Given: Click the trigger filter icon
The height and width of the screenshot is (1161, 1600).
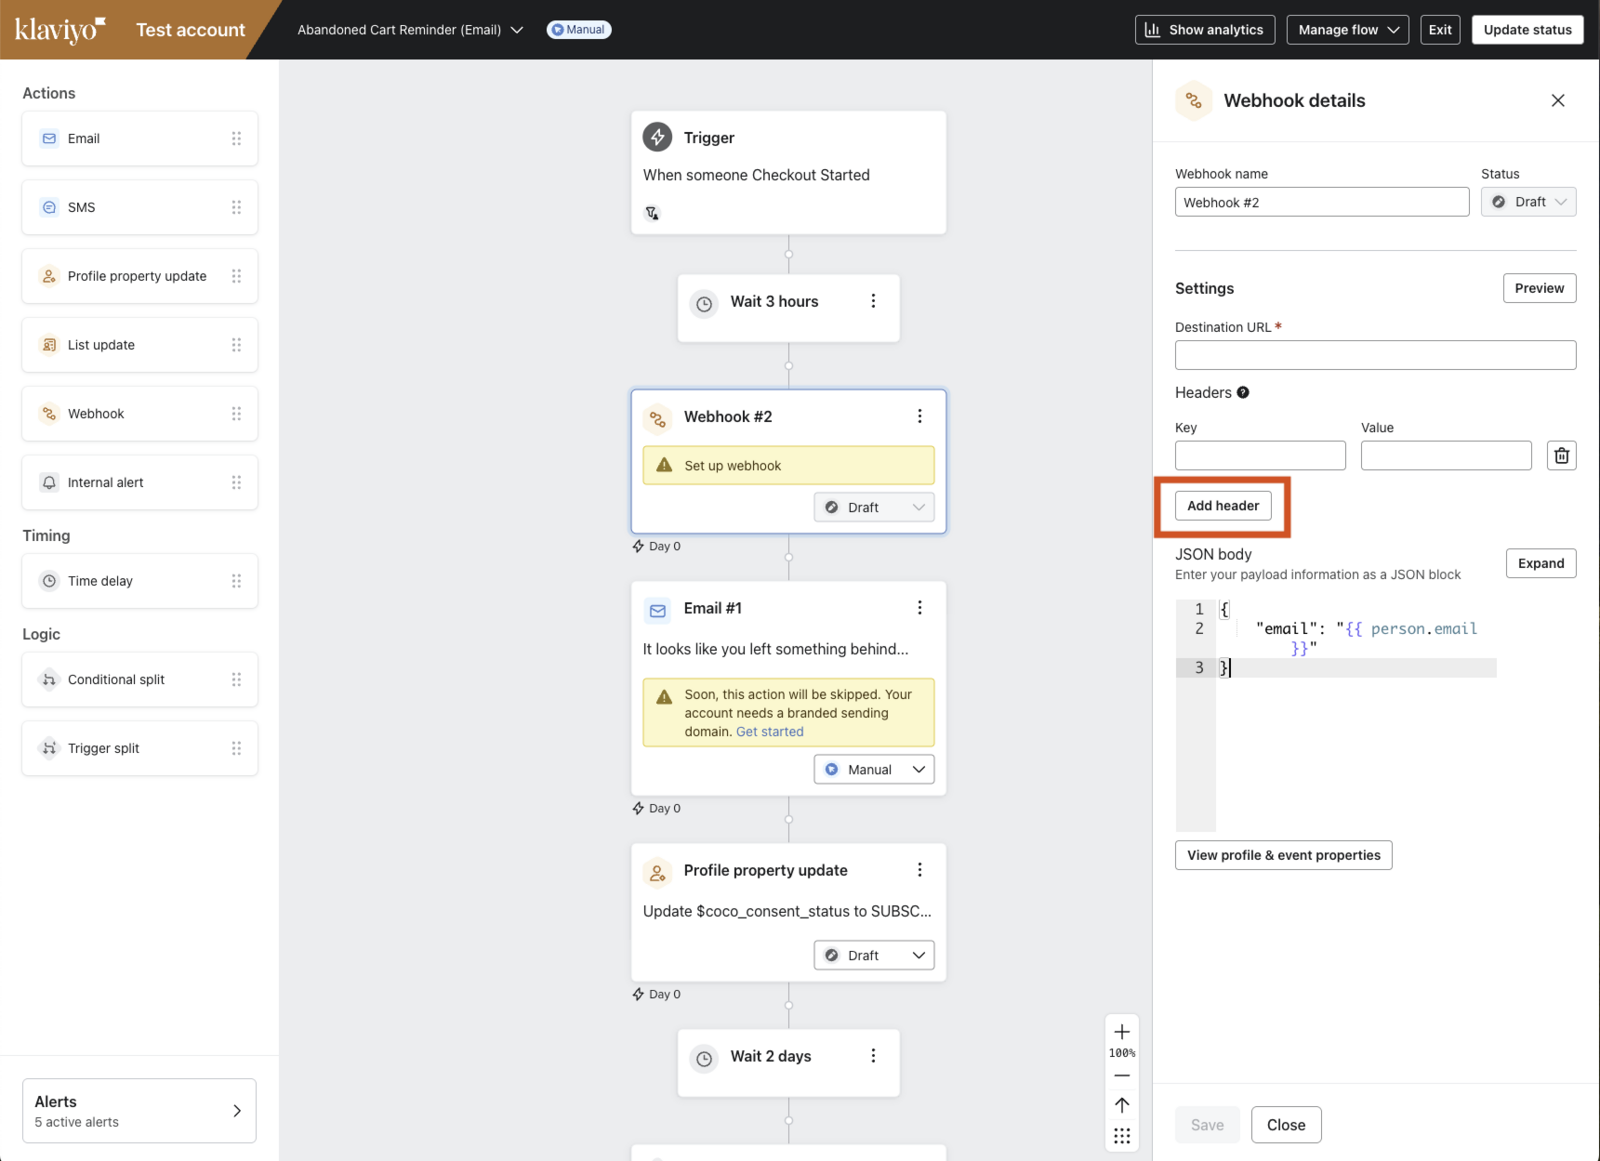Looking at the screenshot, I should pyautogui.click(x=652, y=213).
